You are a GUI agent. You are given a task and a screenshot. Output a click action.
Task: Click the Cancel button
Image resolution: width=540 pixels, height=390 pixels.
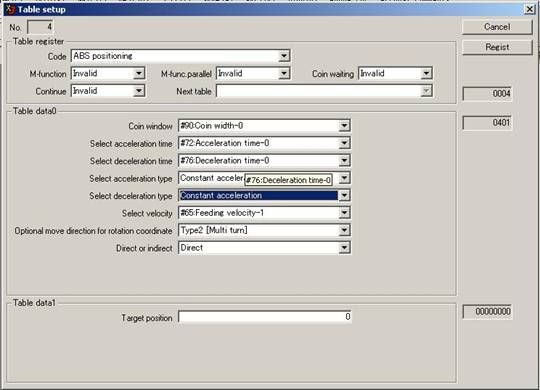497,27
